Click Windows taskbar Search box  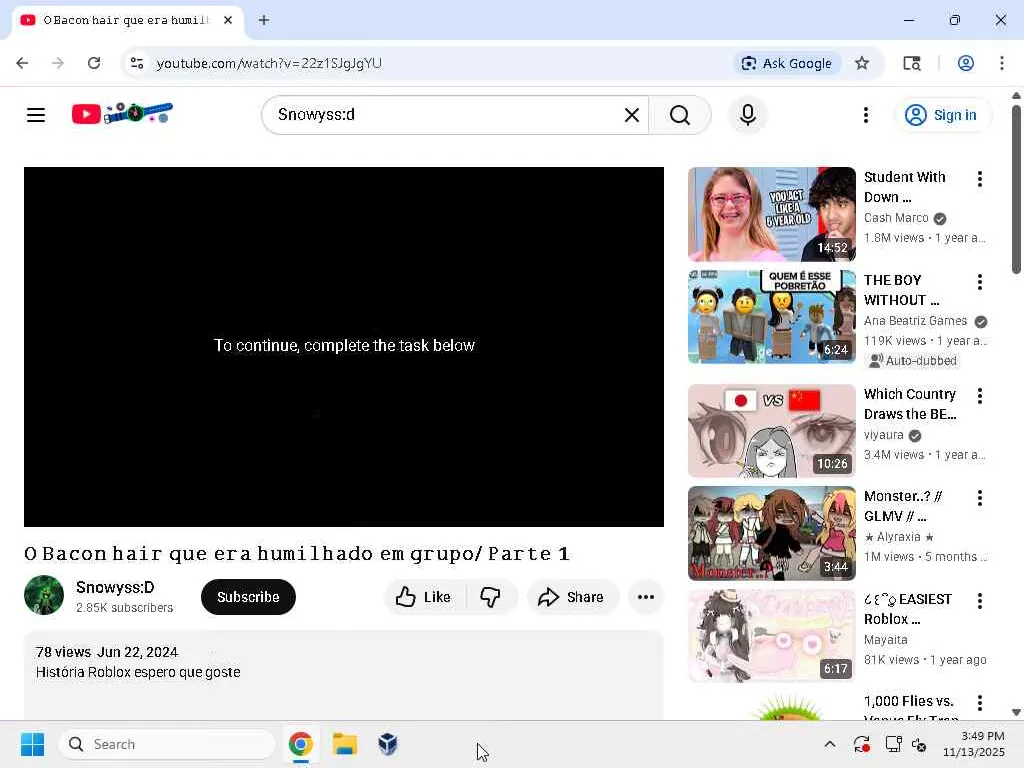(x=167, y=744)
